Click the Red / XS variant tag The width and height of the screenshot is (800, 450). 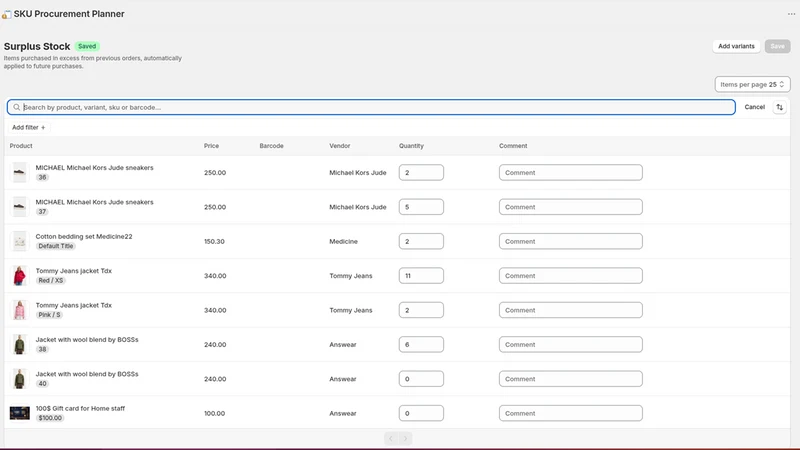point(51,281)
